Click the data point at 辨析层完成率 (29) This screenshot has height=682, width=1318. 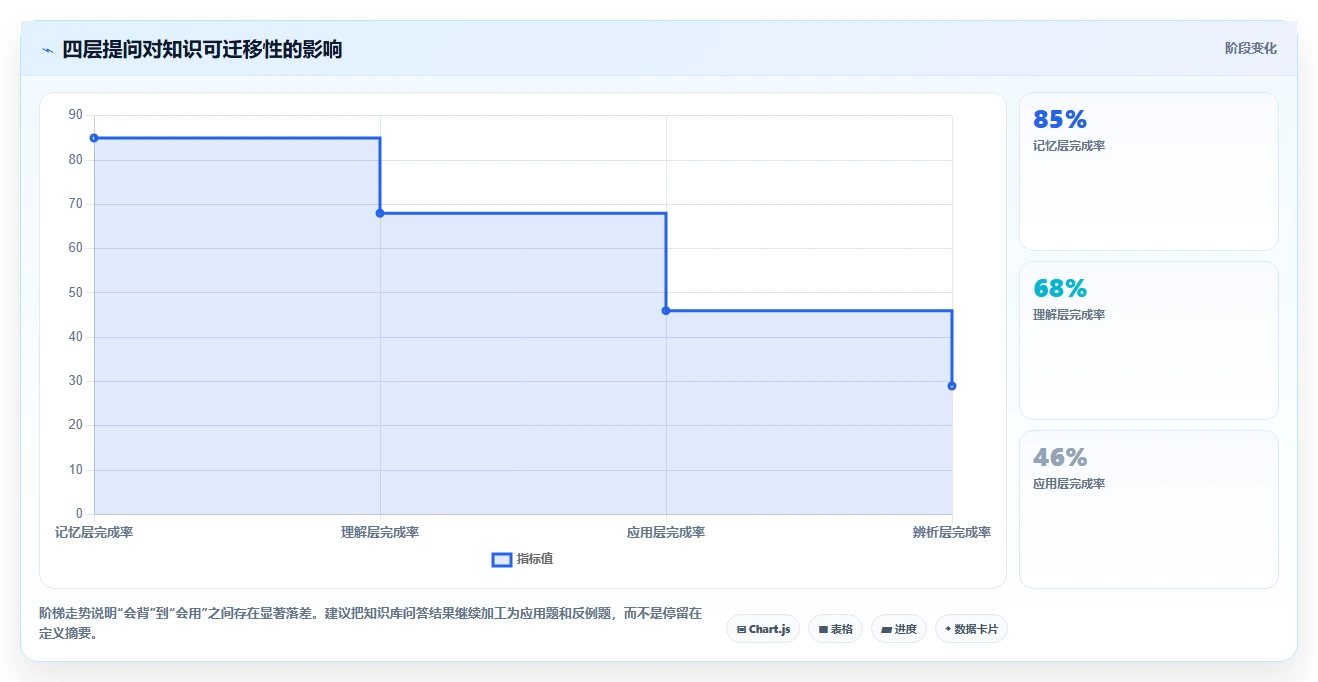coord(952,386)
